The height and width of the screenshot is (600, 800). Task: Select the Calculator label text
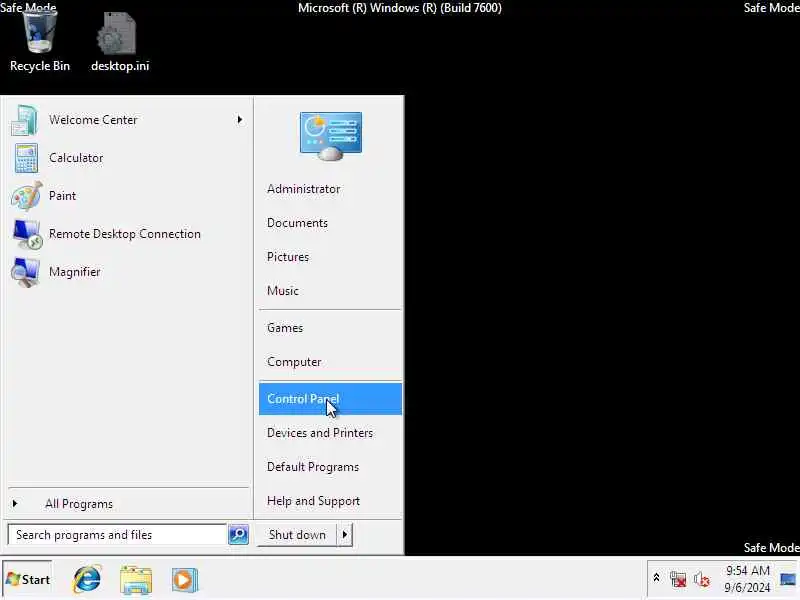click(x=76, y=158)
